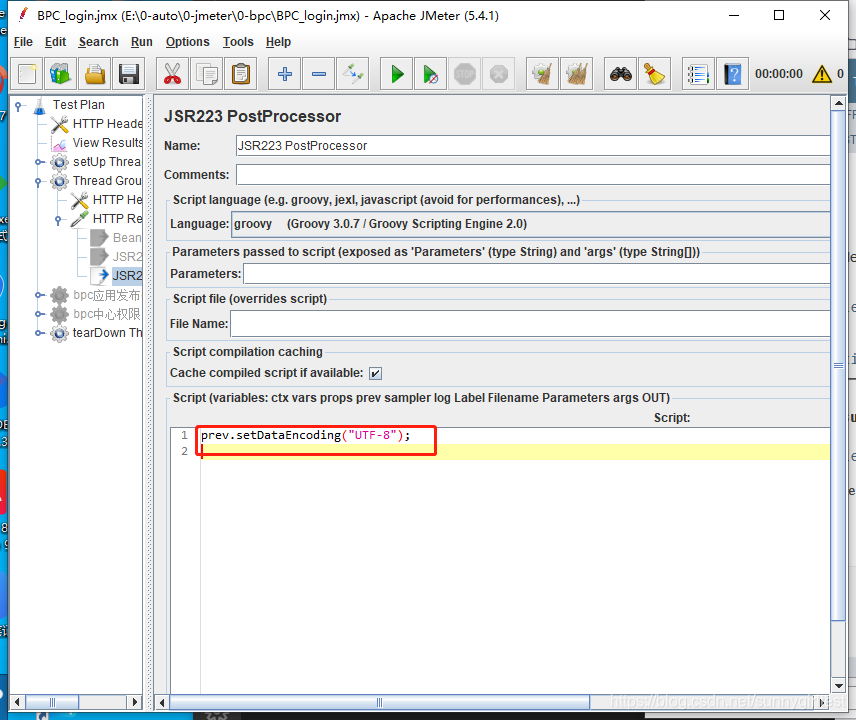Toggle Cache compiled script checkbox
Screen dimensions: 856x720
375,373
